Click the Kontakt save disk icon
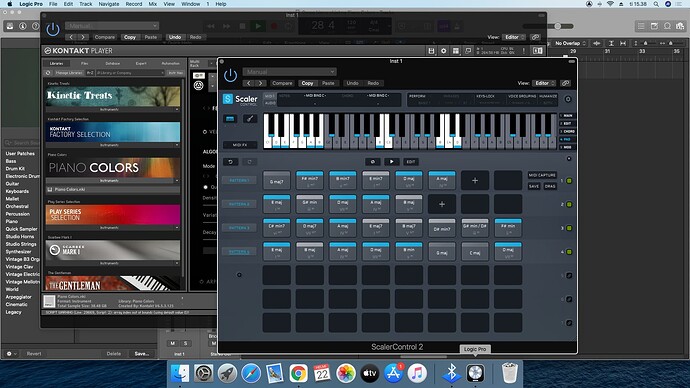Image resolution: width=690 pixels, height=388 pixels. (431, 51)
